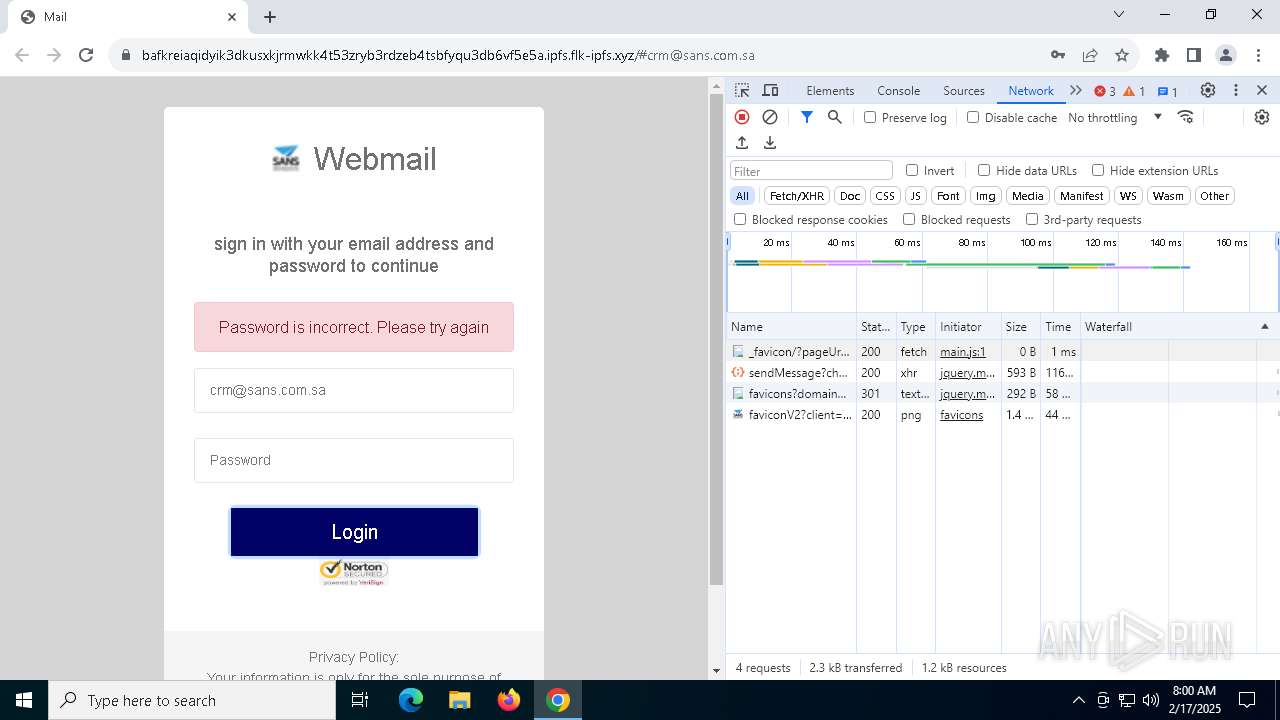Screen dimensions: 1280x720
Task: Open the Chrome profile avatar
Action: 1226,55
